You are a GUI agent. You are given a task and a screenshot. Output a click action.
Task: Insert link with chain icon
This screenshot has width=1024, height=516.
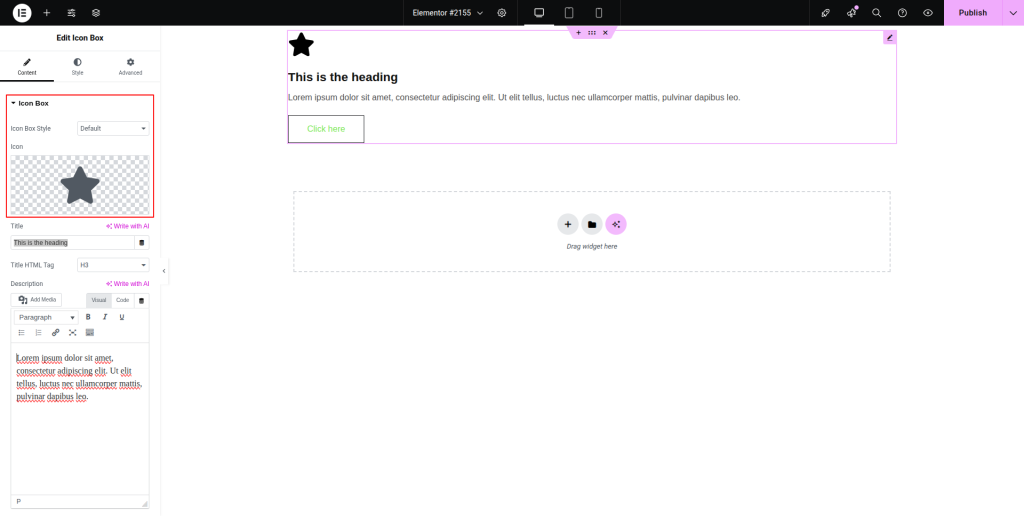tap(56, 332)
